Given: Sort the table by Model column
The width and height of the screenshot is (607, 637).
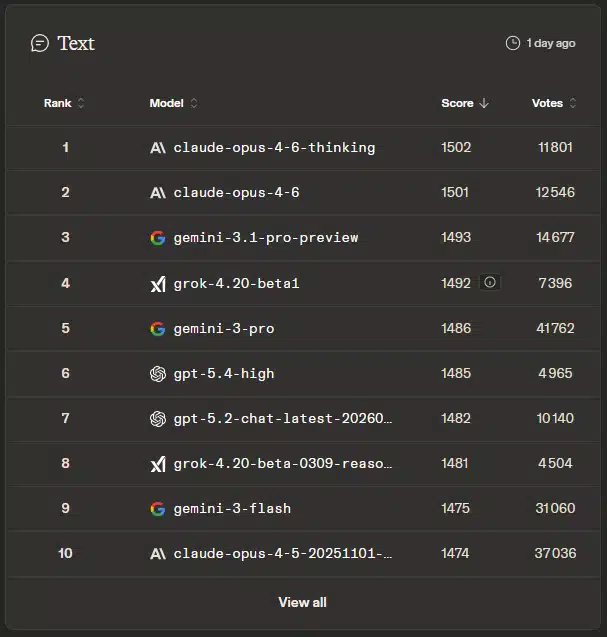Looking at the screenshot, I should click(x=174, y=103).
